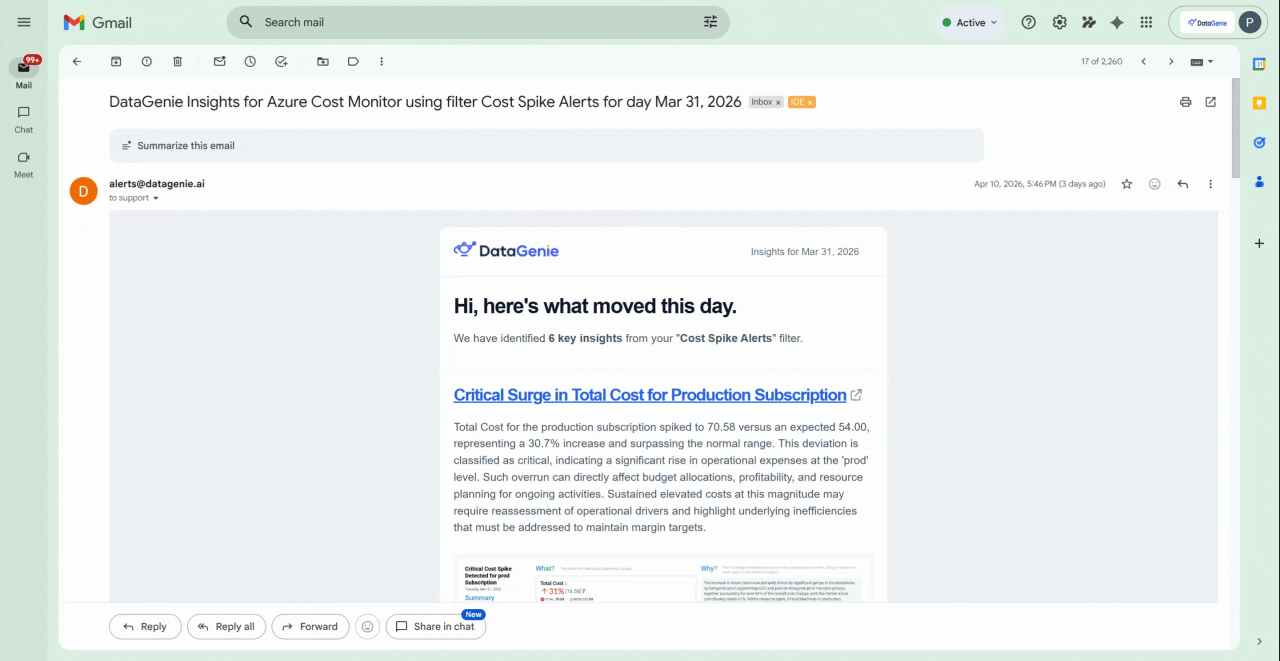This screenshot has height=661, width=1280.
Task: Open email in new window
Action: click(1211, 102)
